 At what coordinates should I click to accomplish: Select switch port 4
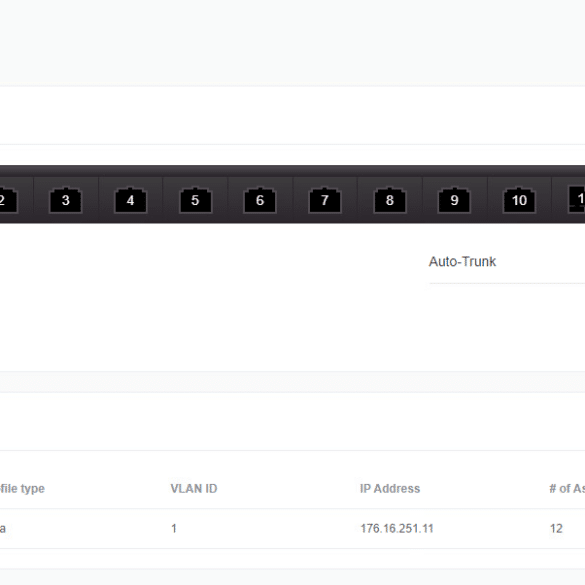(130, 200)
